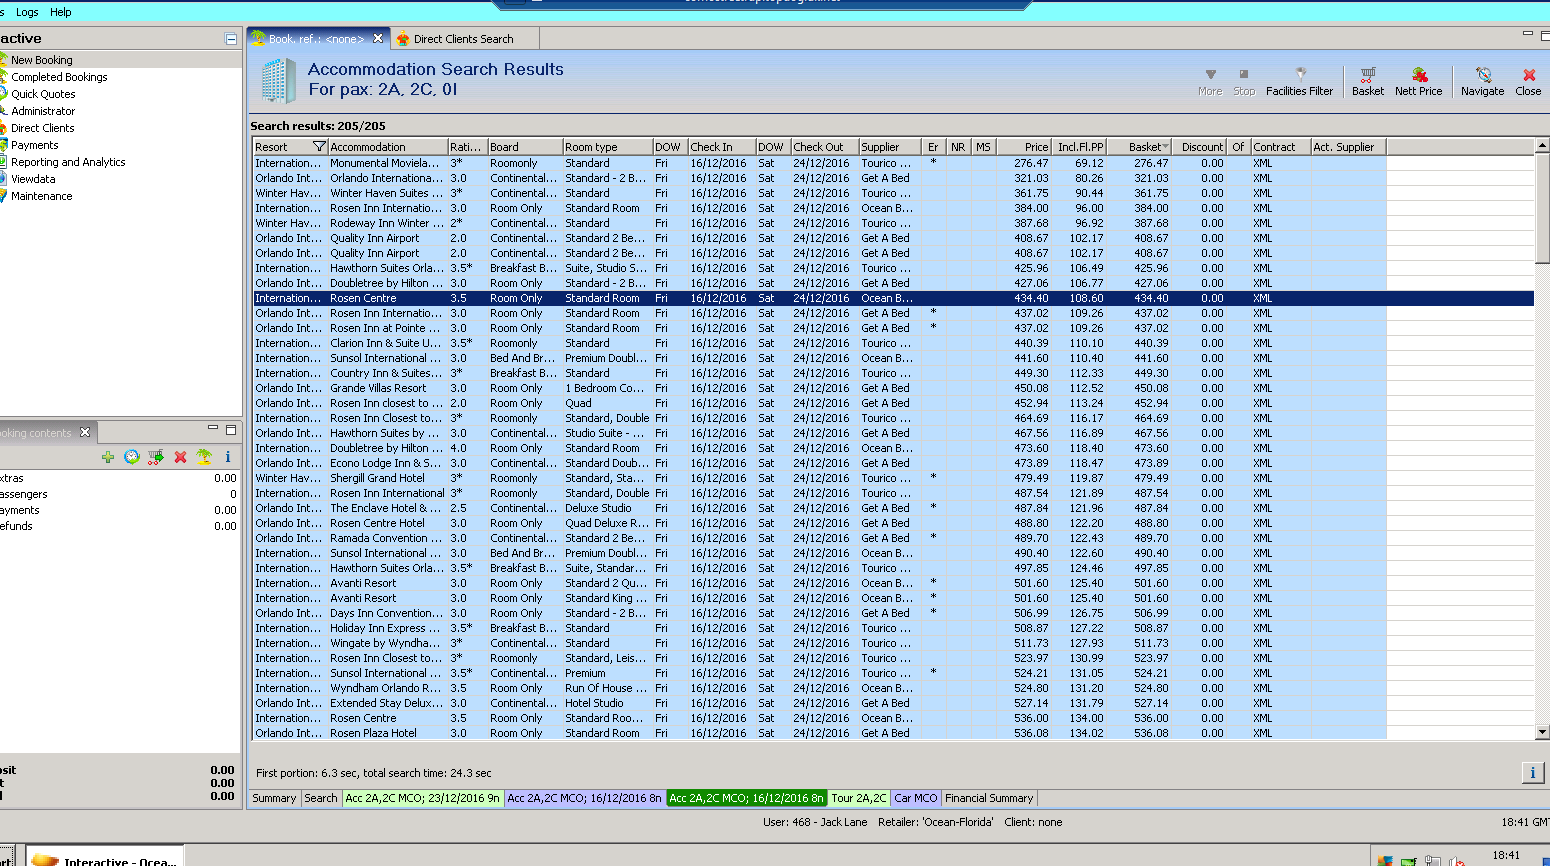This screenshot has width=1550, height=866.
Task: Open the Basket from the results toolbar
Action: click(1367, 81)
